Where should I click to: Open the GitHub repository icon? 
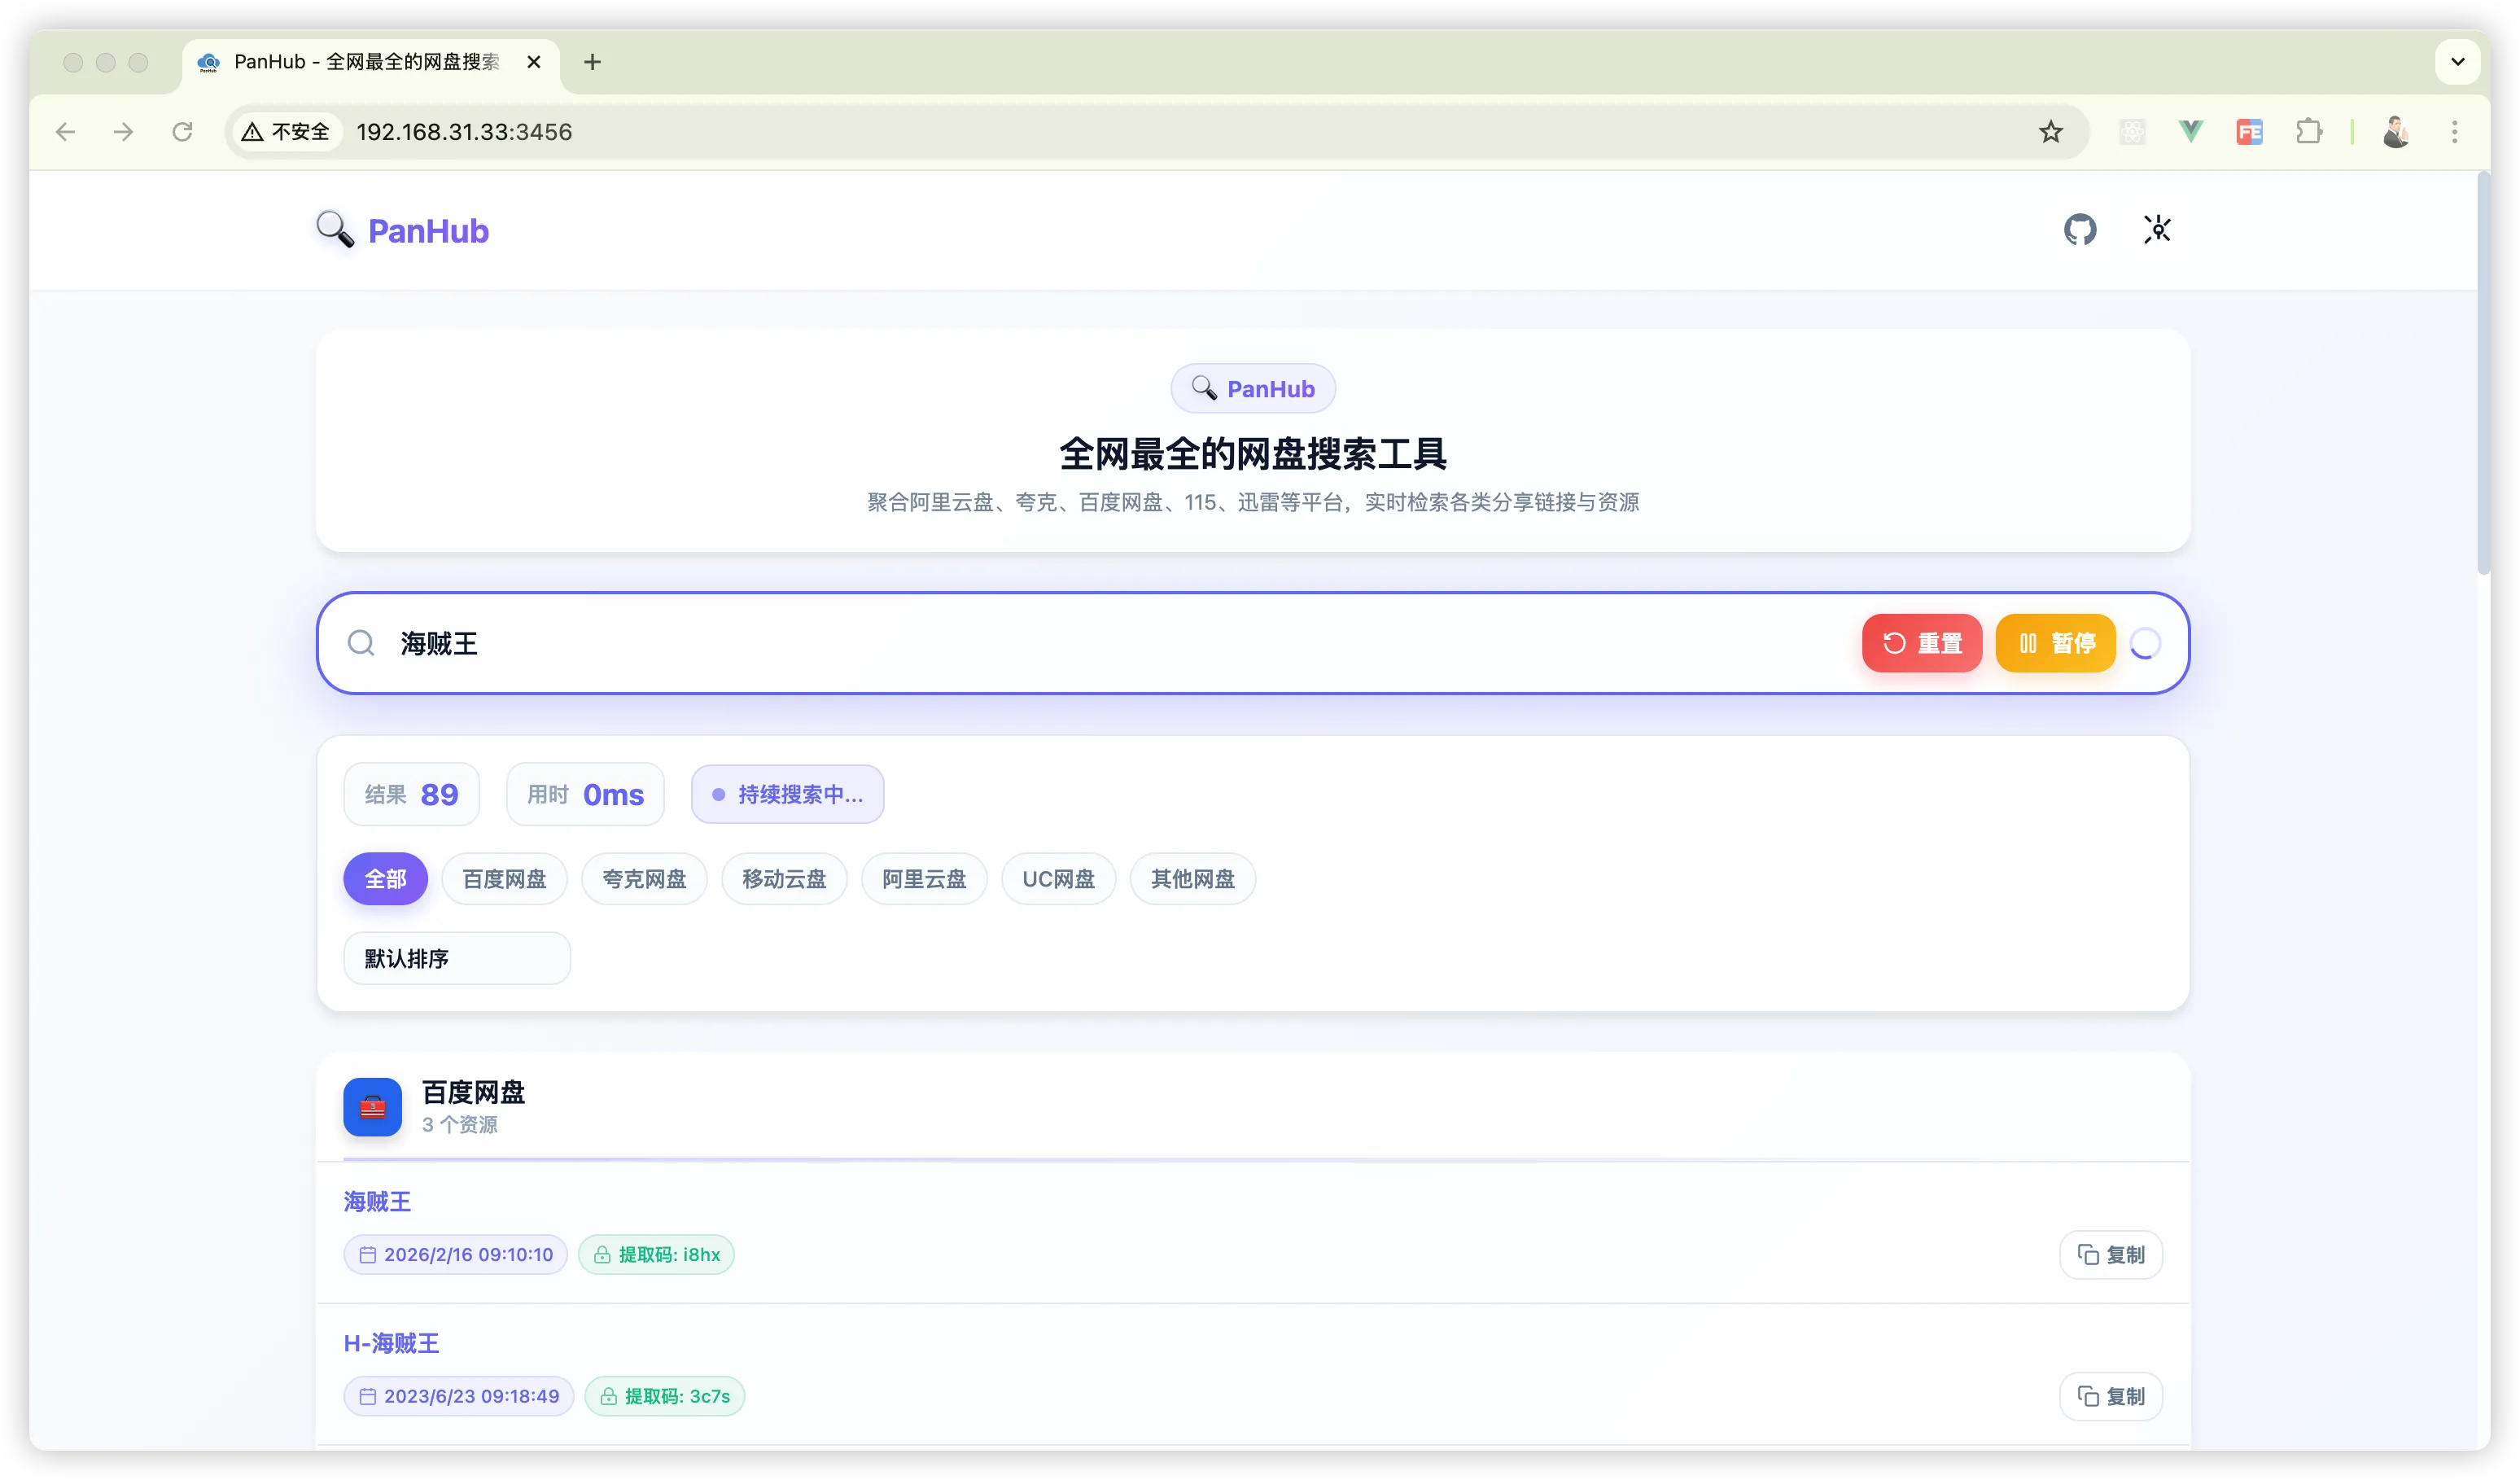(x=2080, y=230)
